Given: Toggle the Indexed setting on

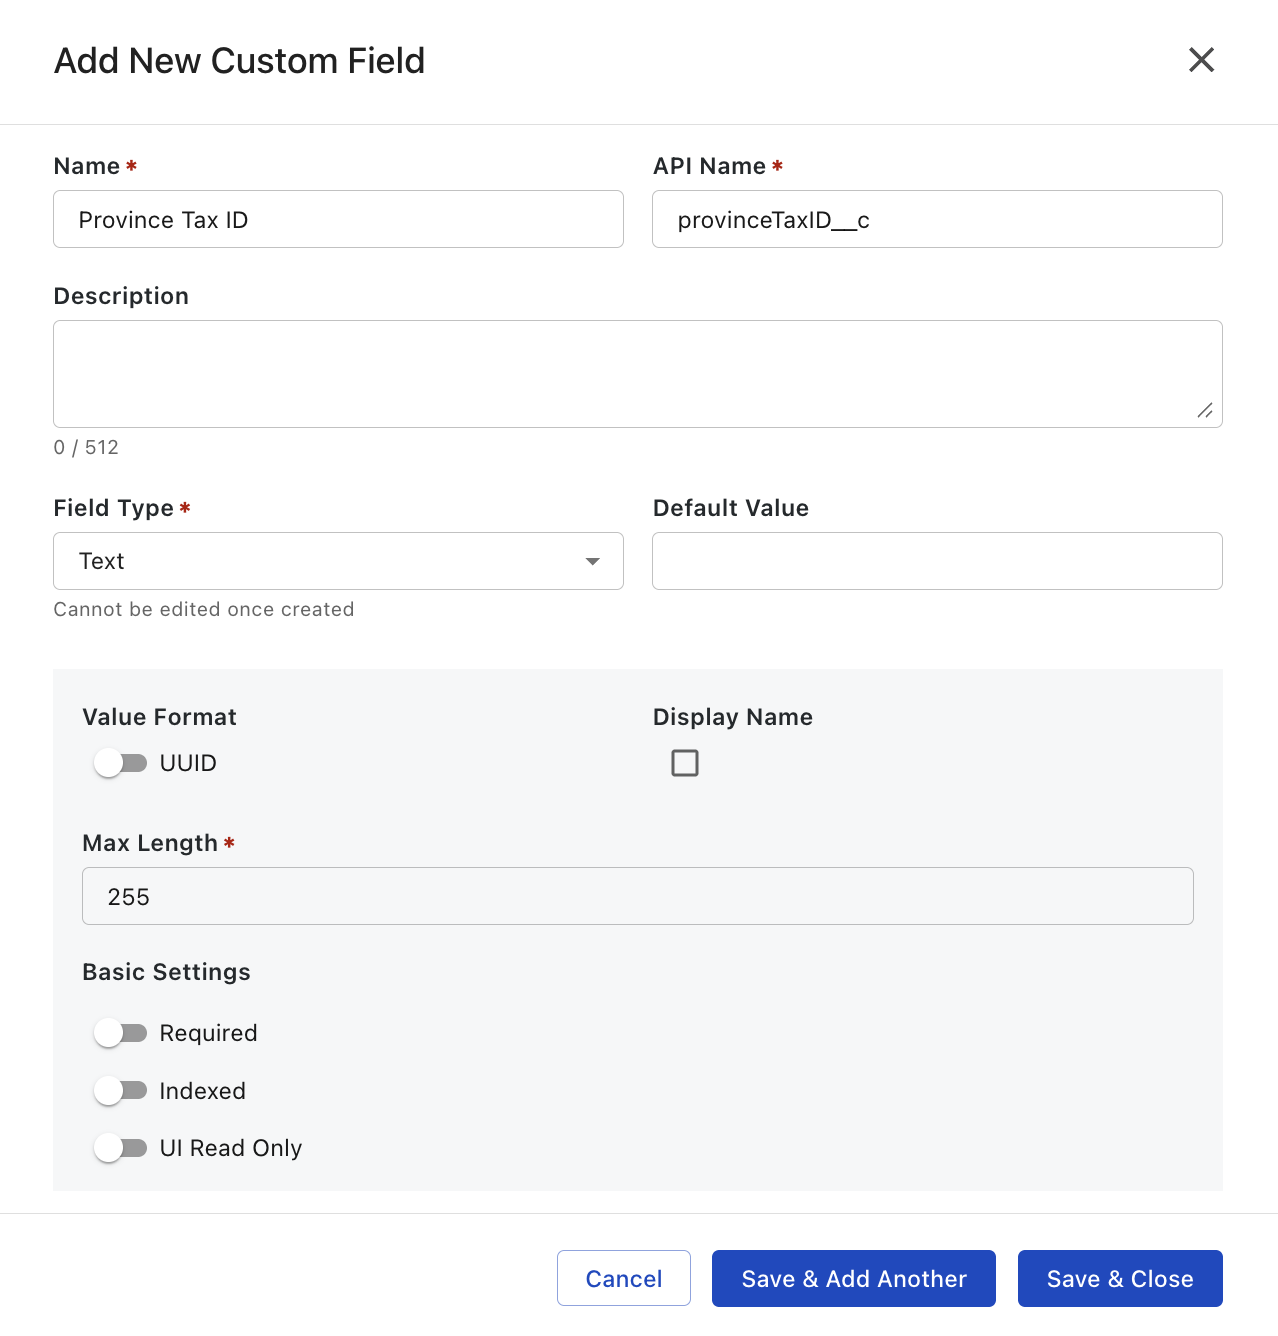Looking at the screenshot, I should (120, 1091).
